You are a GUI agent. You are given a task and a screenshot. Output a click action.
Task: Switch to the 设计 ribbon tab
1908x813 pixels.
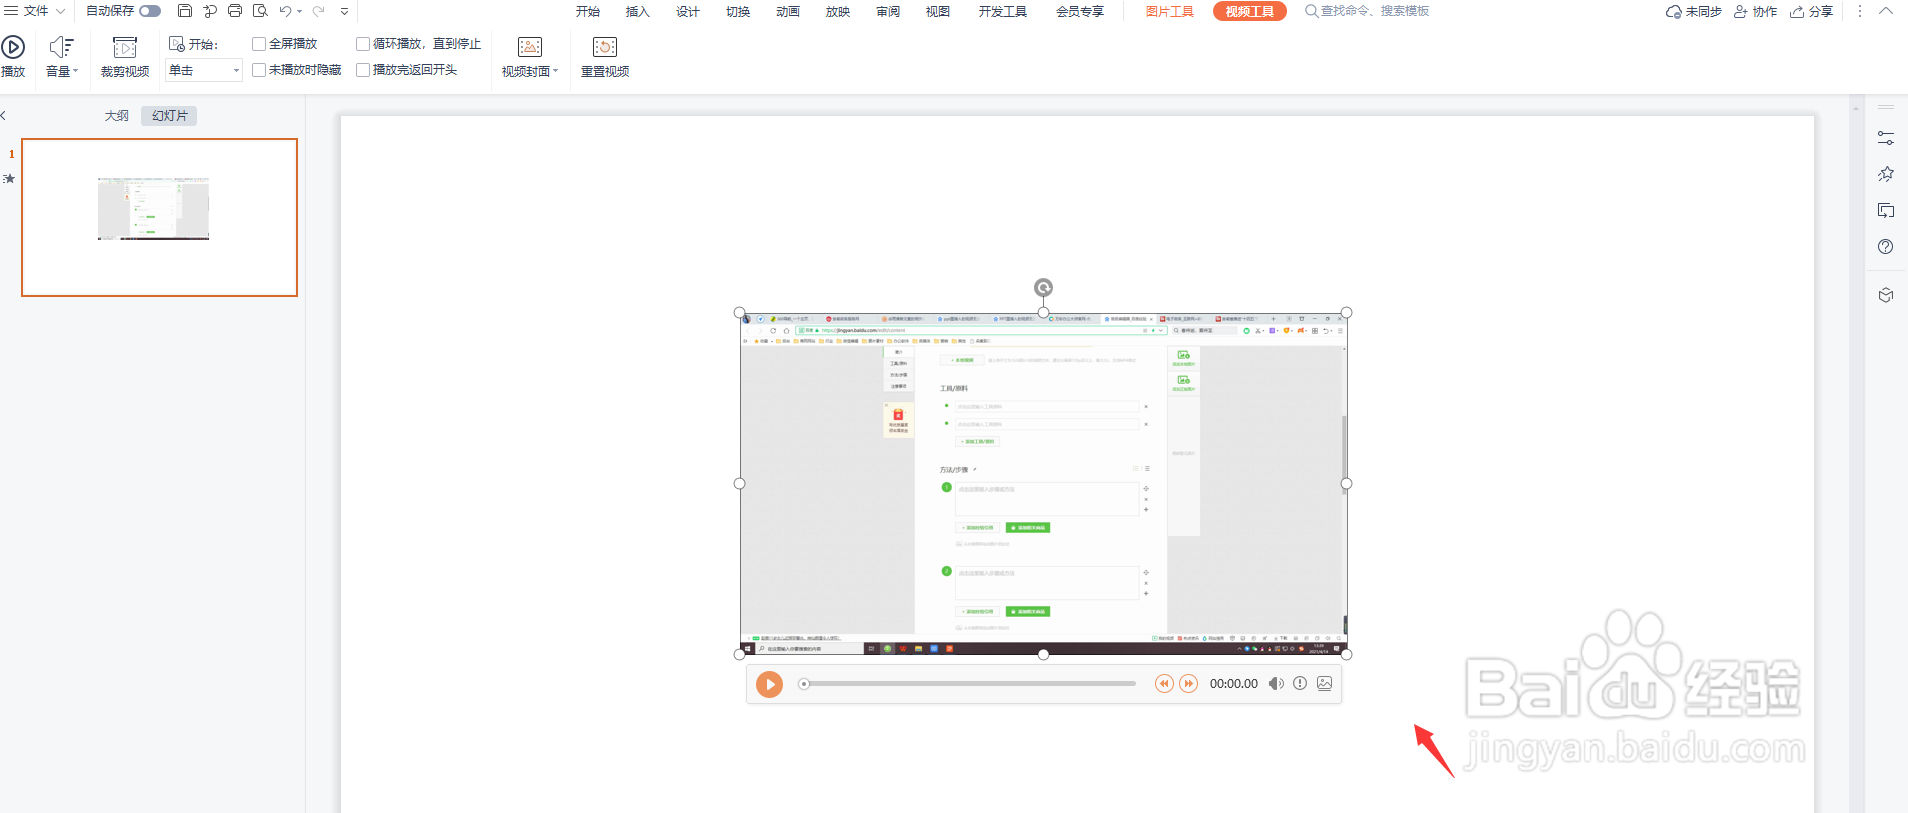pyautogui.click(x=688, y=11)
